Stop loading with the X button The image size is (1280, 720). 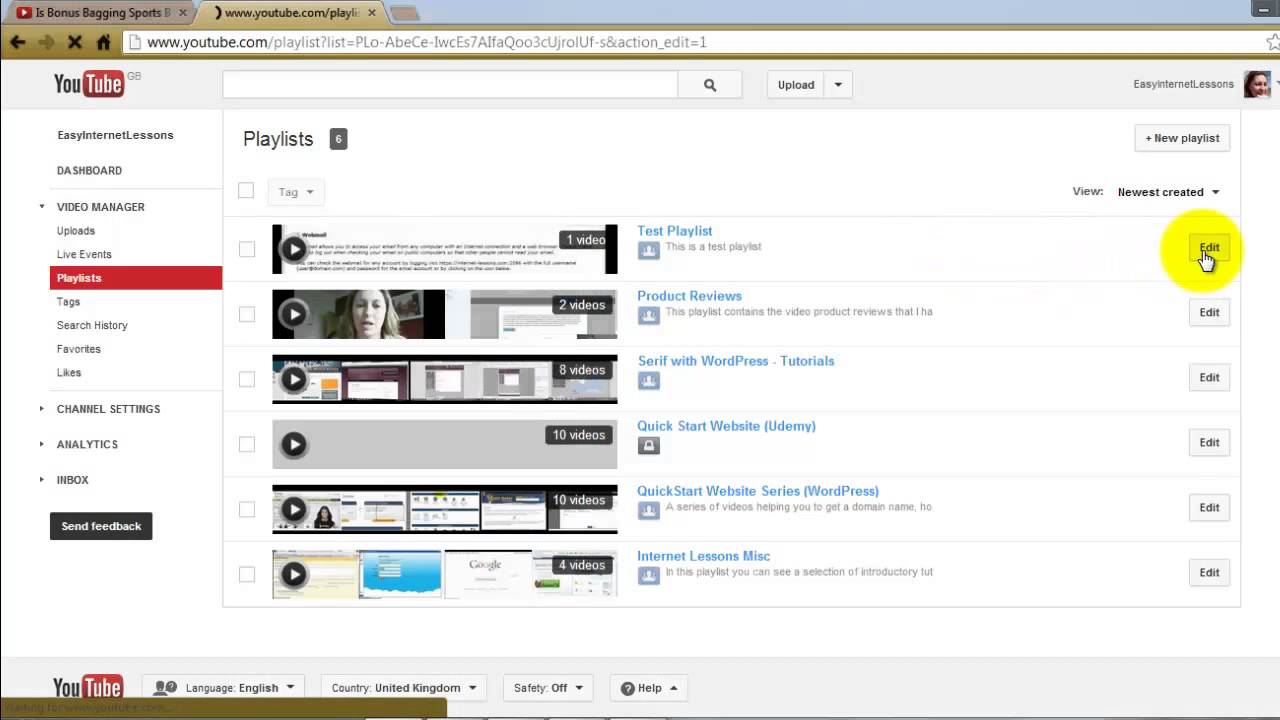tap(74, 42)
